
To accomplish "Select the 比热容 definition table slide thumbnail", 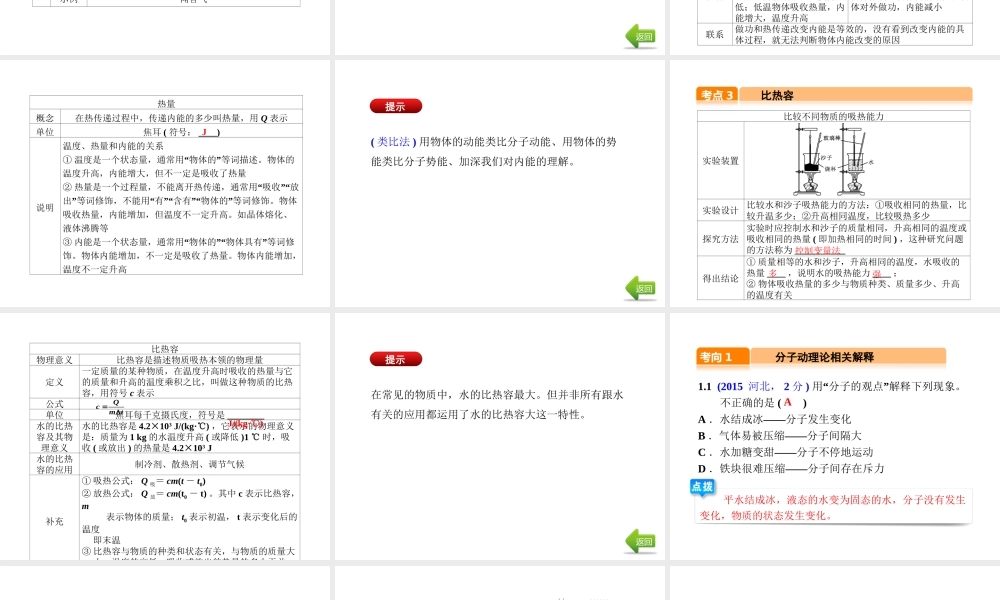I will (x=165, y=436).
